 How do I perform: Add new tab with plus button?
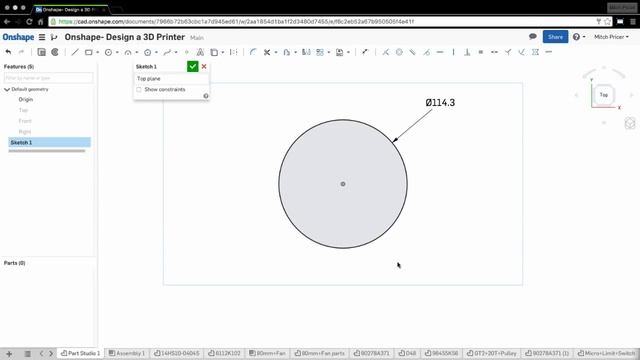tap(9, 354)
